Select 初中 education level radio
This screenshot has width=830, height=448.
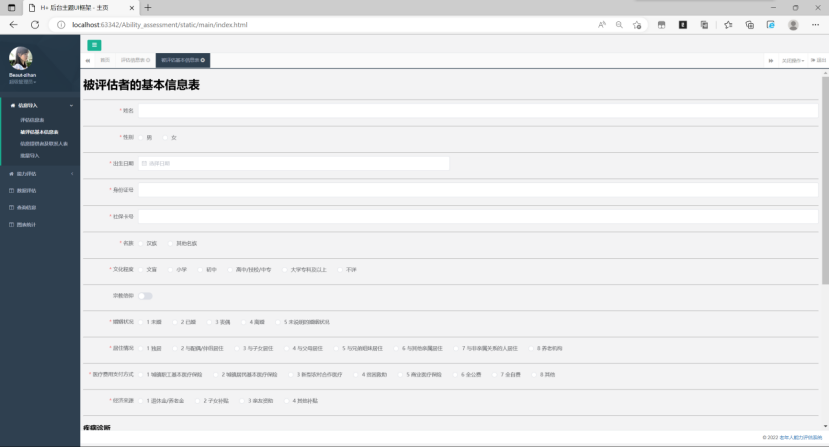coord(201,270)
